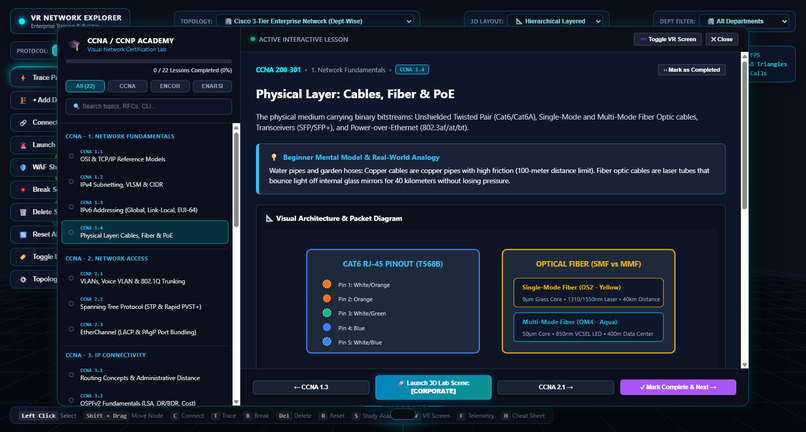Click the chain link Connect icon

coord(23,122)
